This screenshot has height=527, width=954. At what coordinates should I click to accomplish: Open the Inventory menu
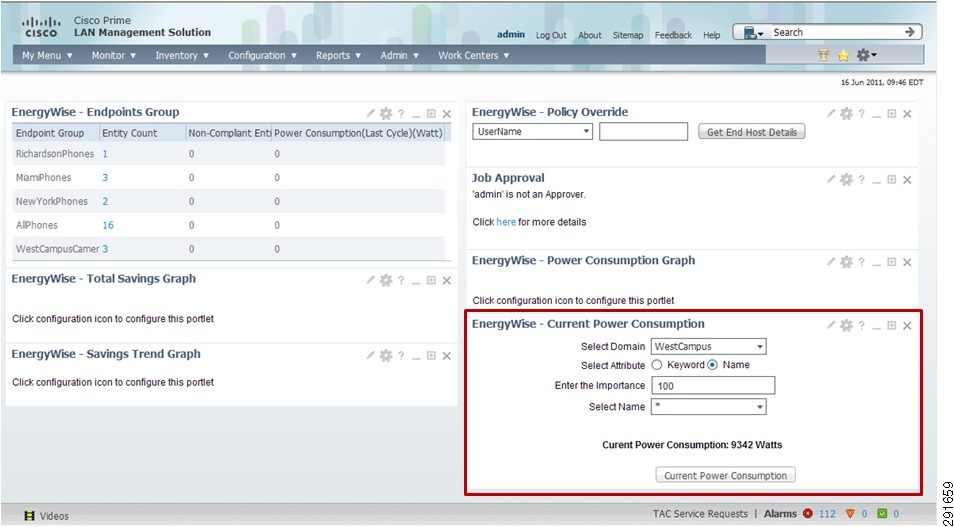pyautogui.click(x=182, y=55)
